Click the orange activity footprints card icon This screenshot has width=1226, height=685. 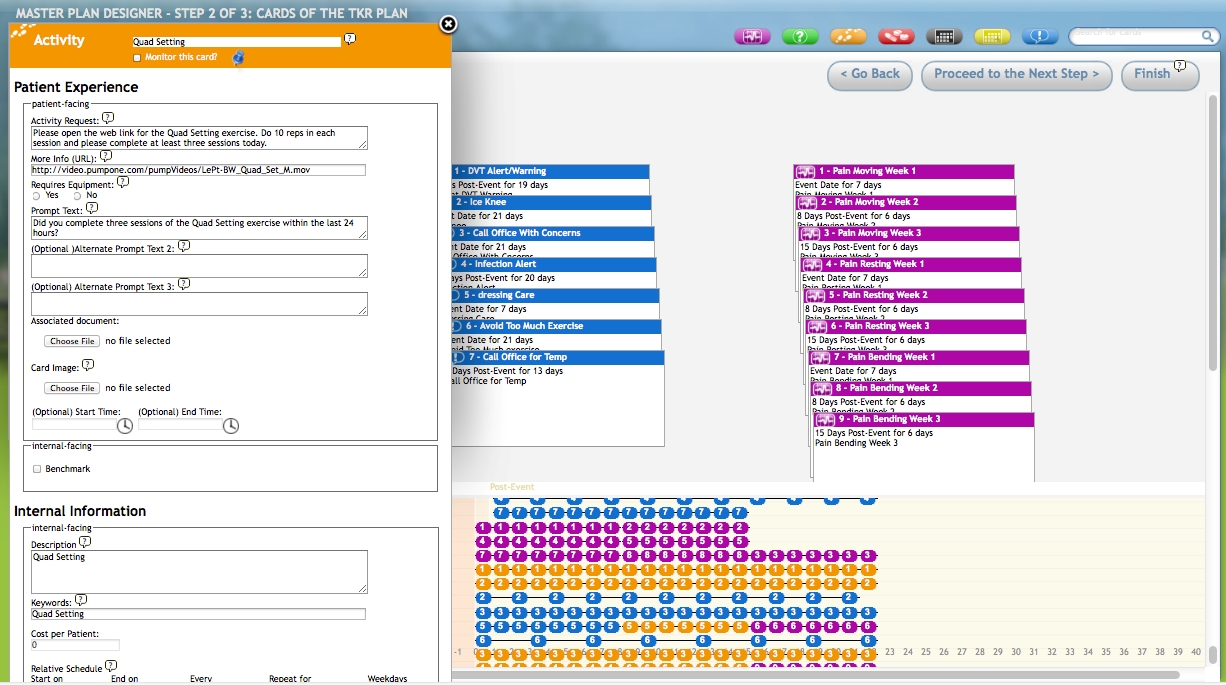tap(848, 37)
